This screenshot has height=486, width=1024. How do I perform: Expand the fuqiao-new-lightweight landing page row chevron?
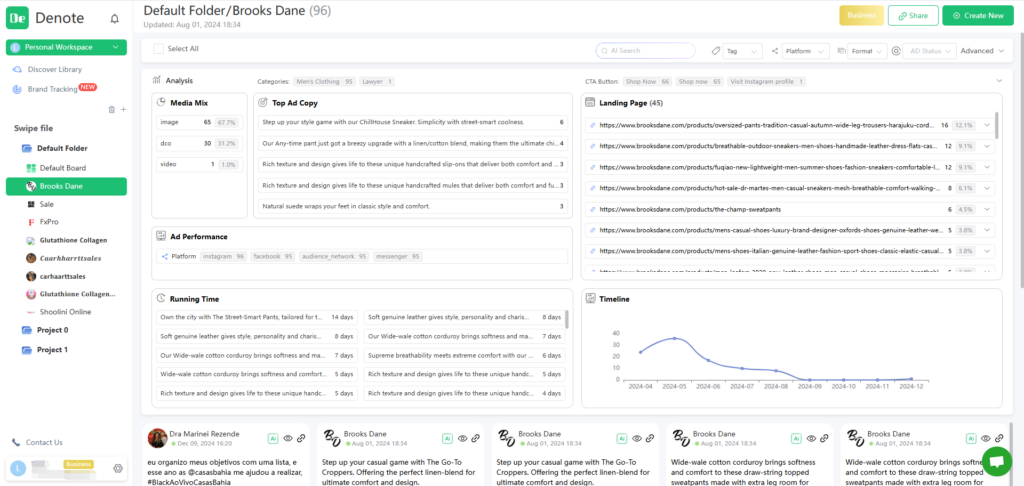pos(987,167)
